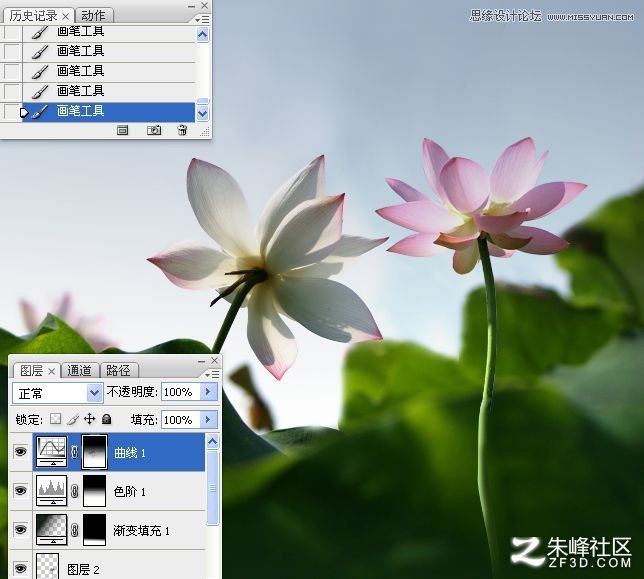Toggle history brush source on highlighted state
The height and width of the screenshot is (579, 644).
click(11, 112)
